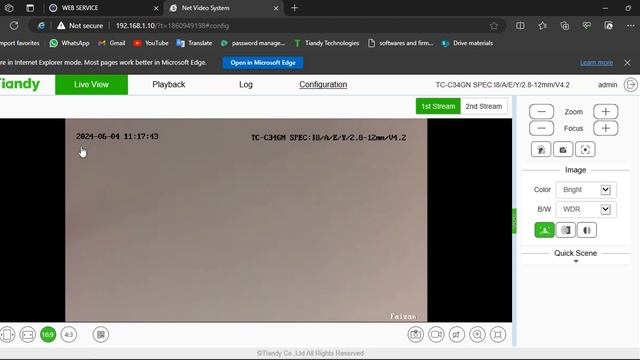Click the green side panel collapse handle
The height and width of the screenshot is (360, 640).
pos(514,221)
